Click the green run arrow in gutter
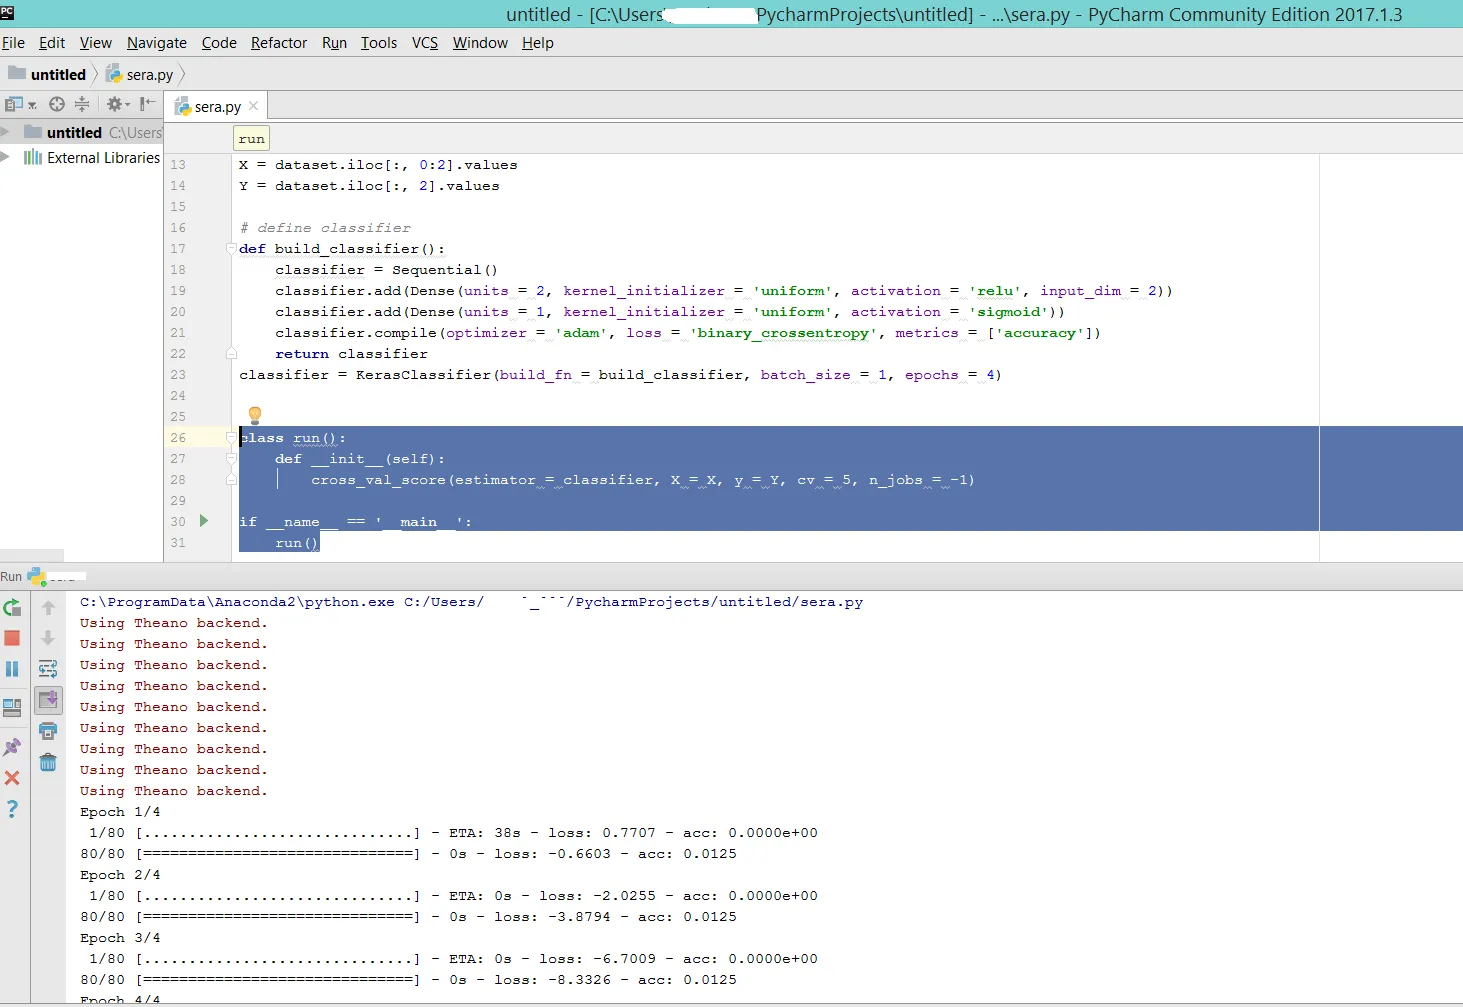 204,521
